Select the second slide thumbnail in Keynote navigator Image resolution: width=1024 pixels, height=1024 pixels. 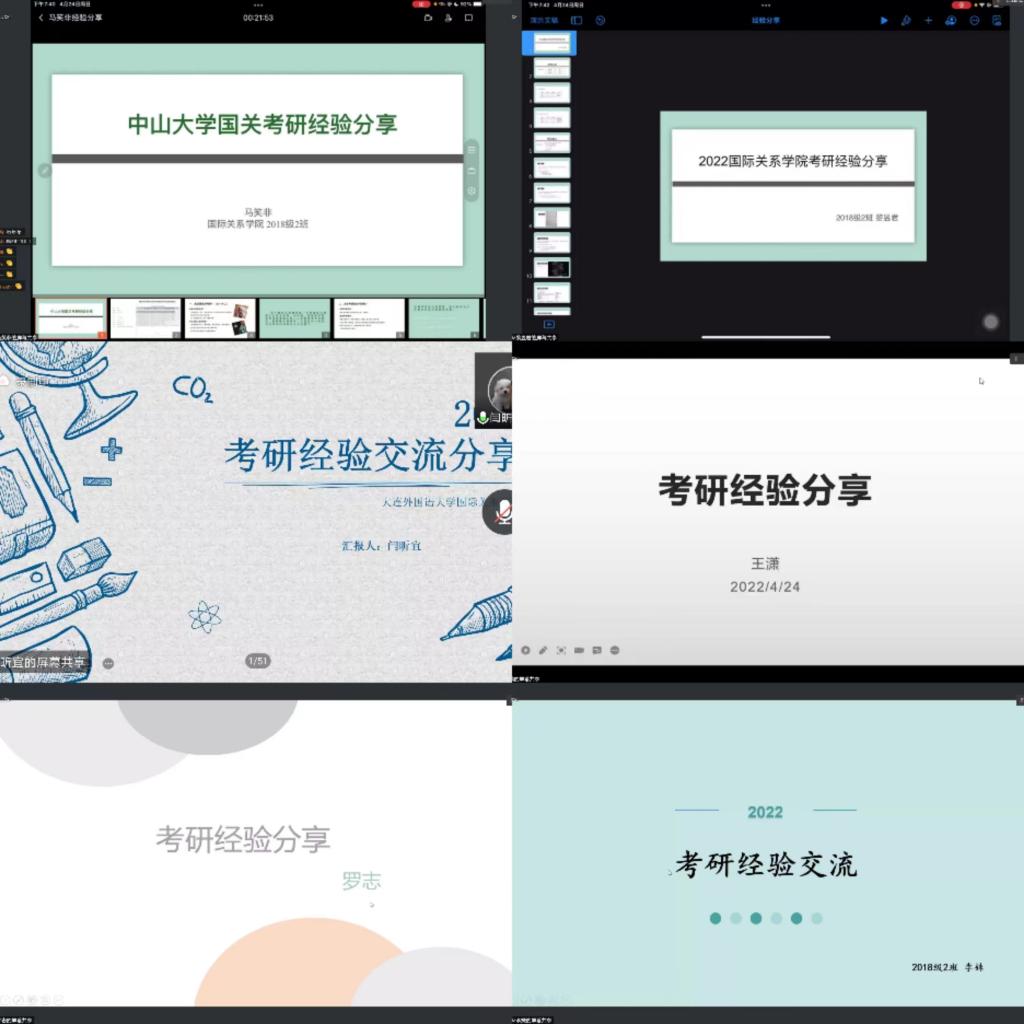click(x=551, y=67)
